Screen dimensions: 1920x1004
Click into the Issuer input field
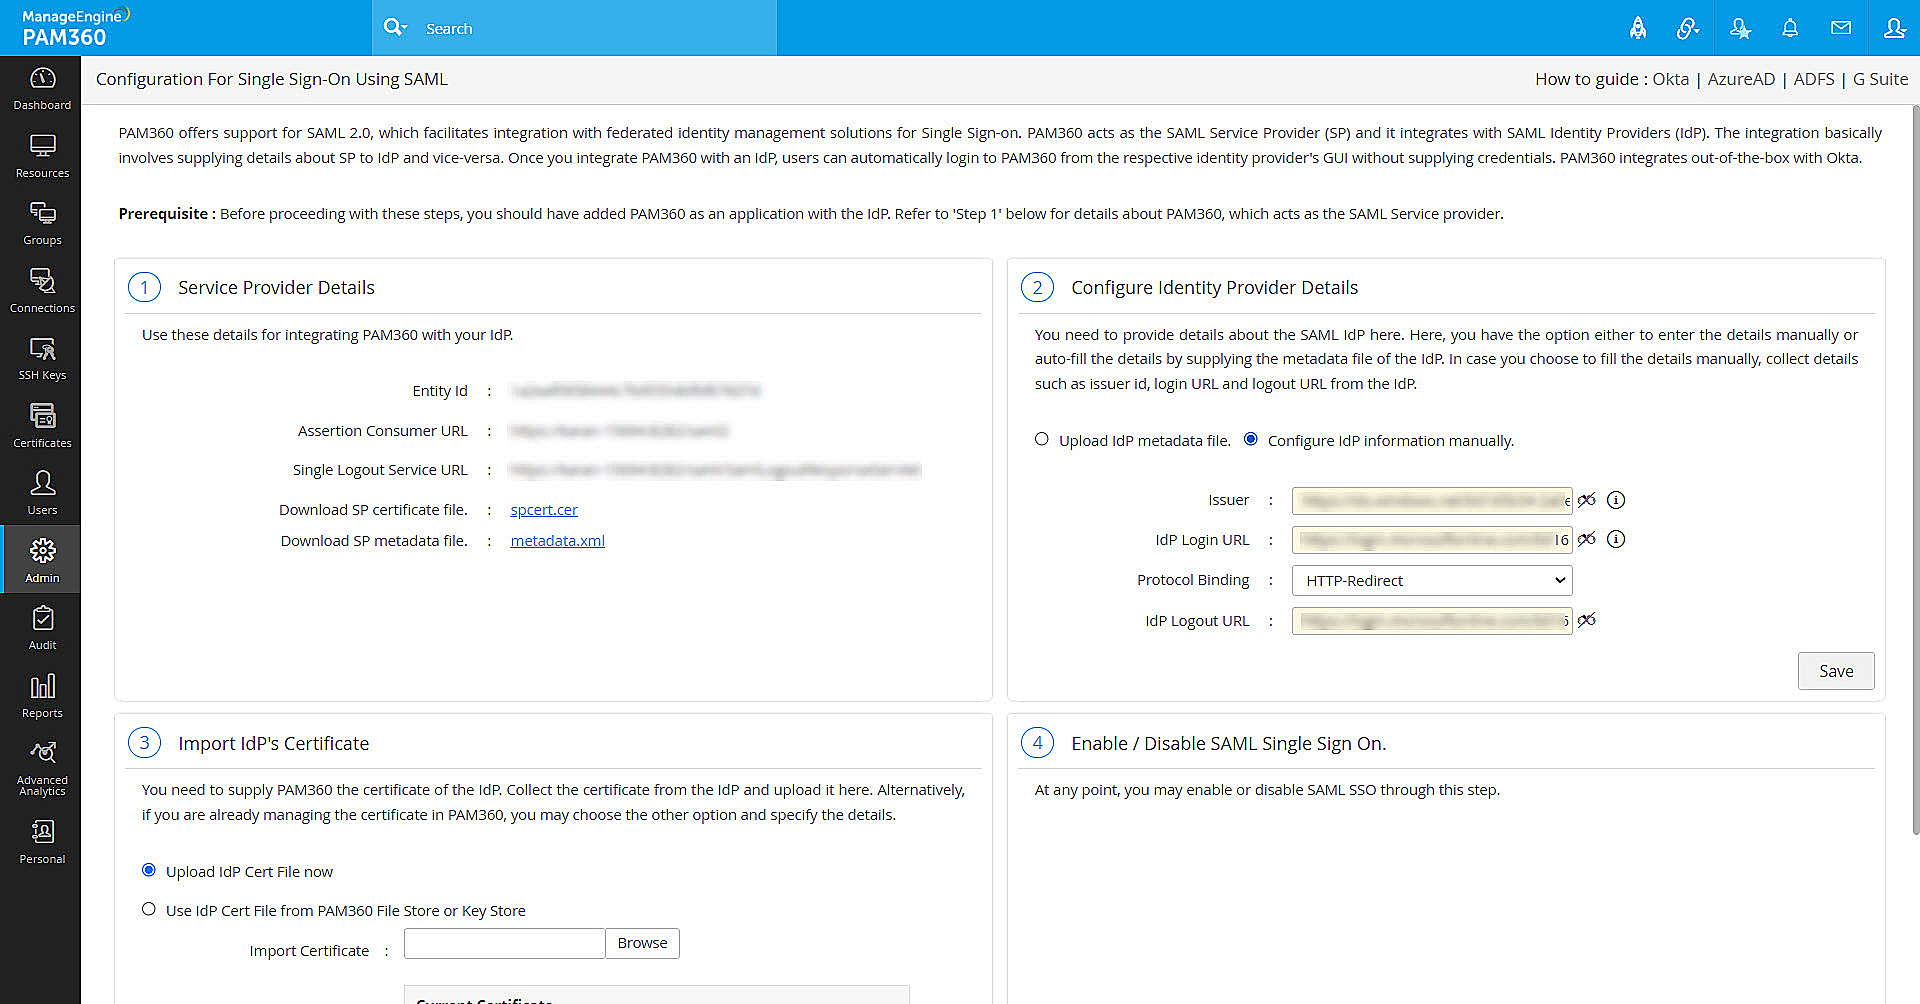(1432, 500)
